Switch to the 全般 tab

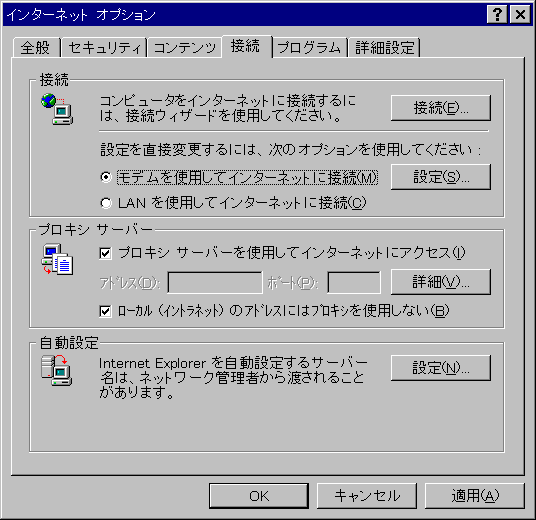(35, 47)
